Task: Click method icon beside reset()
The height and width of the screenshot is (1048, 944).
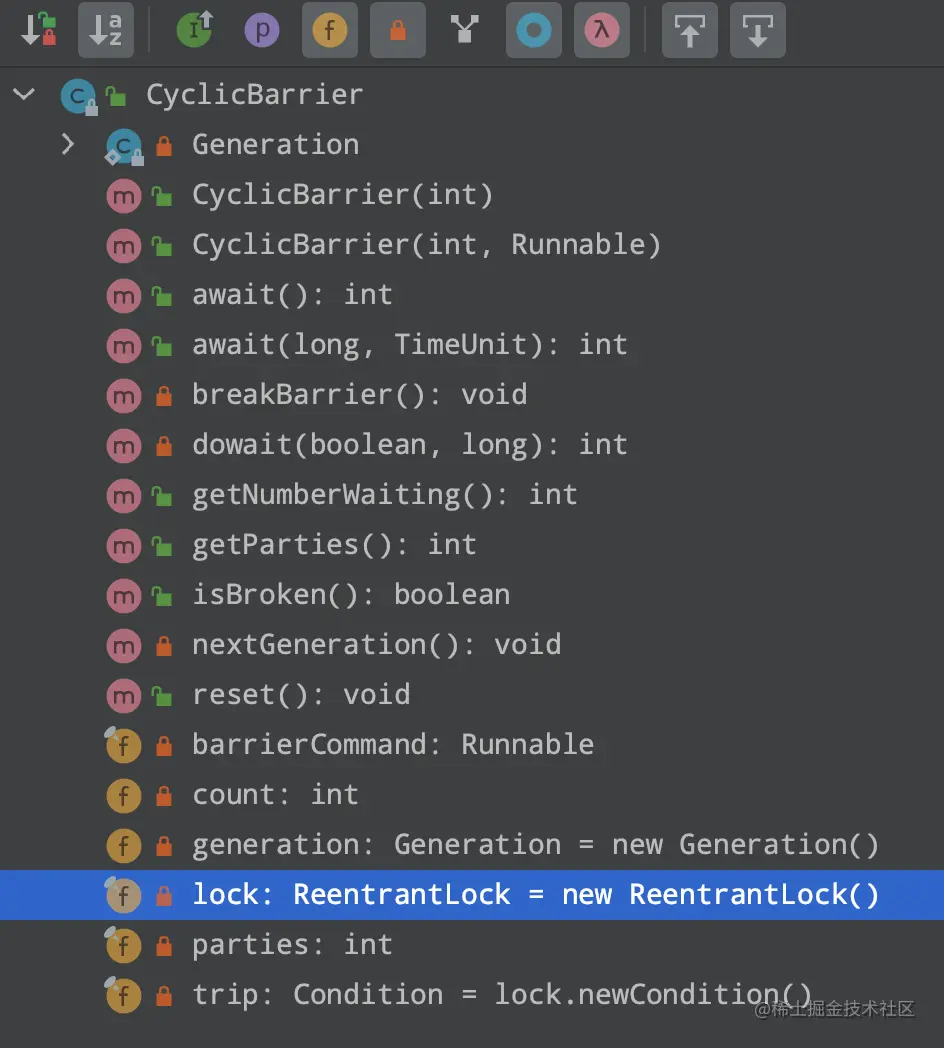Action: (x=124, y=696)
